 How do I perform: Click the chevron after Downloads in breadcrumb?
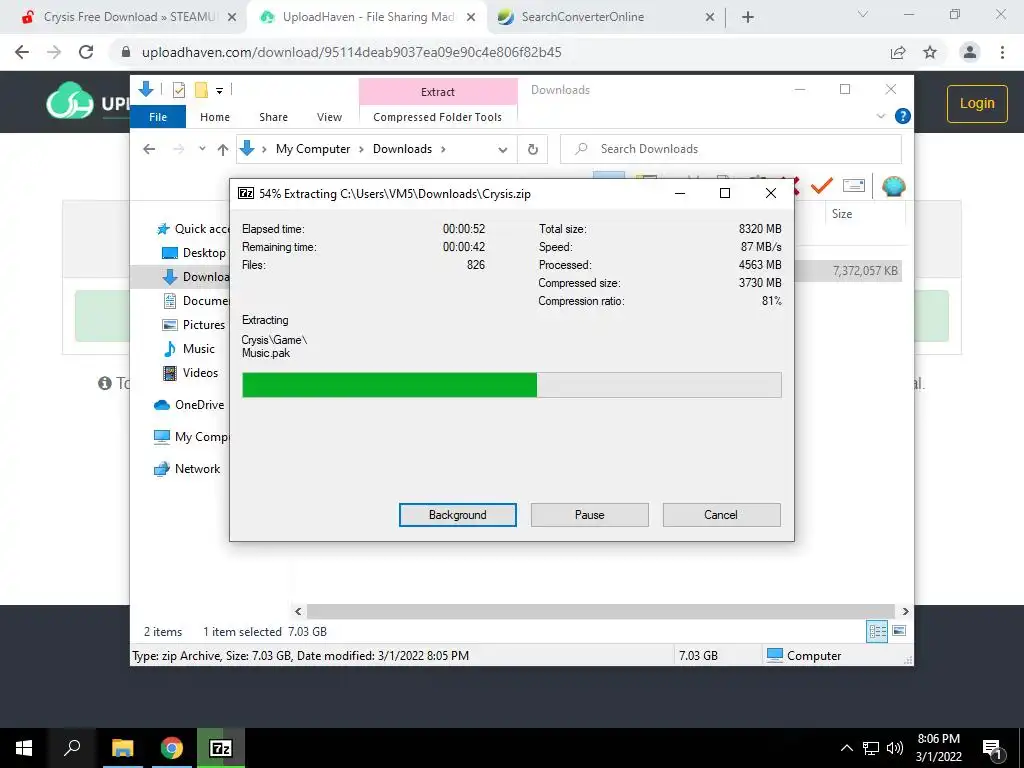[x=443, y=150]
